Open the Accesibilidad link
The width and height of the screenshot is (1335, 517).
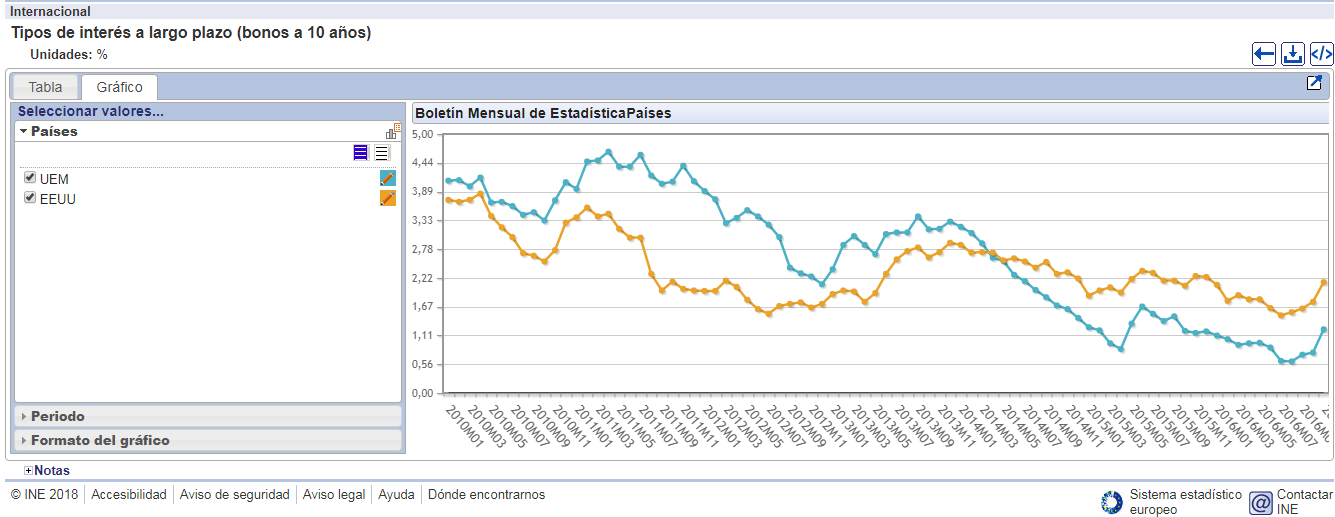click(129, 494)
